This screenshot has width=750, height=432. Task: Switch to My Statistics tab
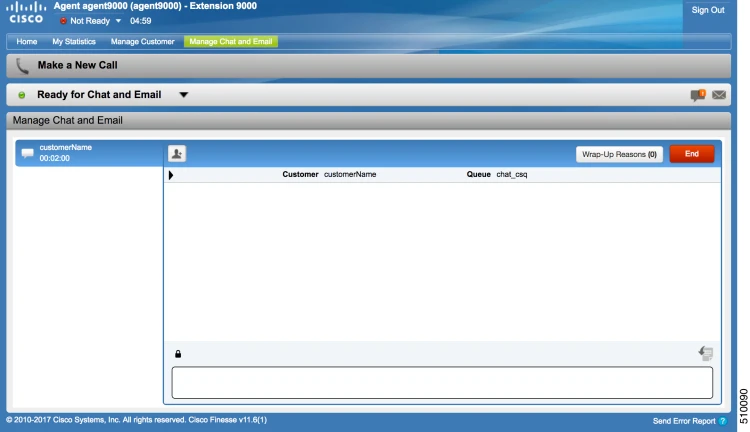tap(74, 42)
